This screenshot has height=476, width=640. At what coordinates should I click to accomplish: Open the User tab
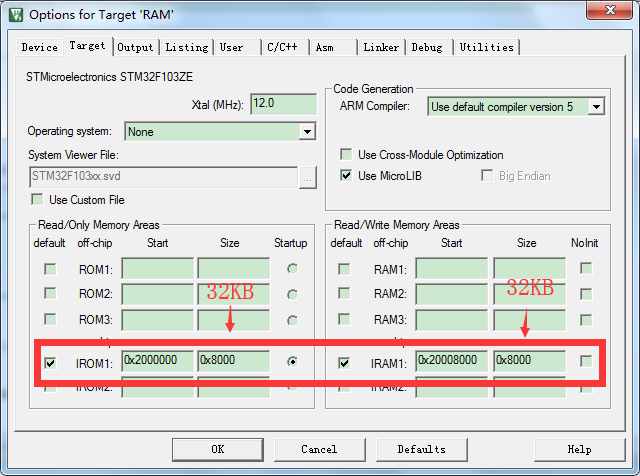pyautogui.click(x=231, y=47)
